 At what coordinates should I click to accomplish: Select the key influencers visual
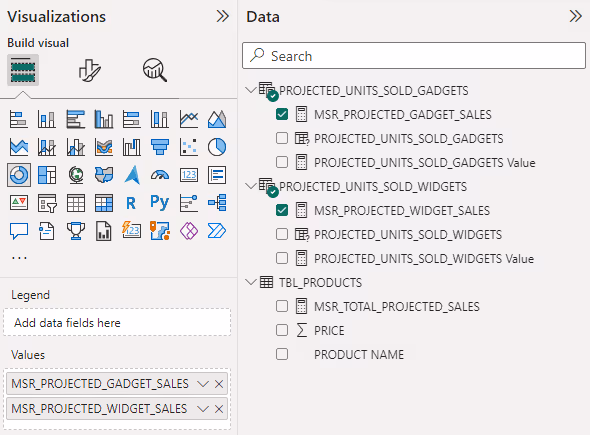[189, 203]
